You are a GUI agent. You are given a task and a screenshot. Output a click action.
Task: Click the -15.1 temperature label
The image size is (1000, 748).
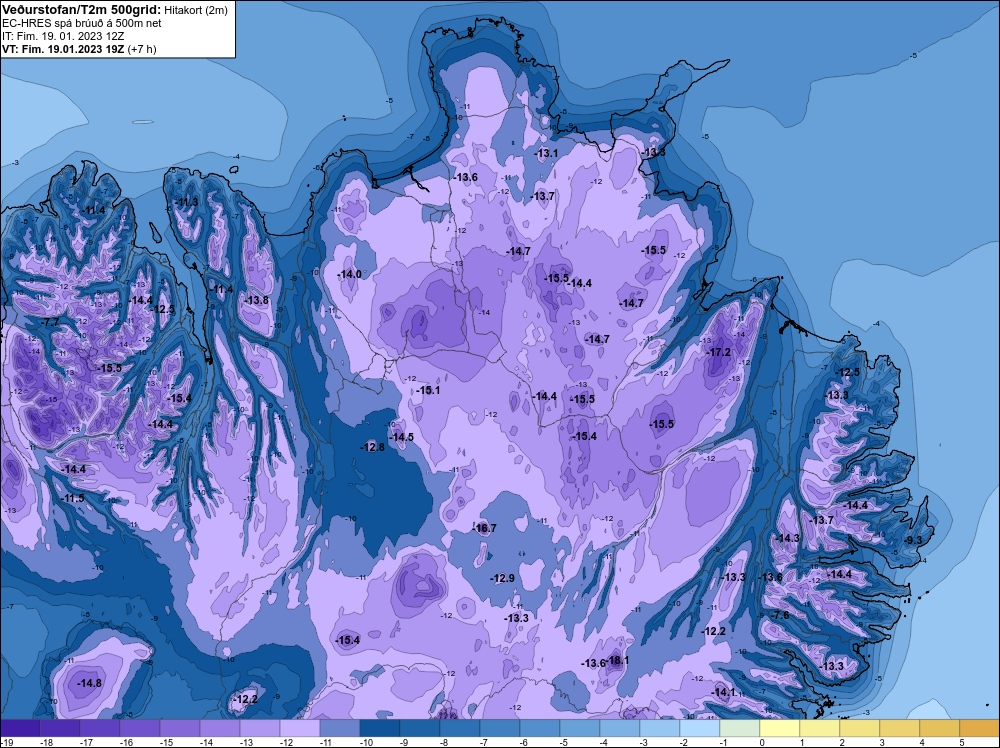[x=427, y=390]
